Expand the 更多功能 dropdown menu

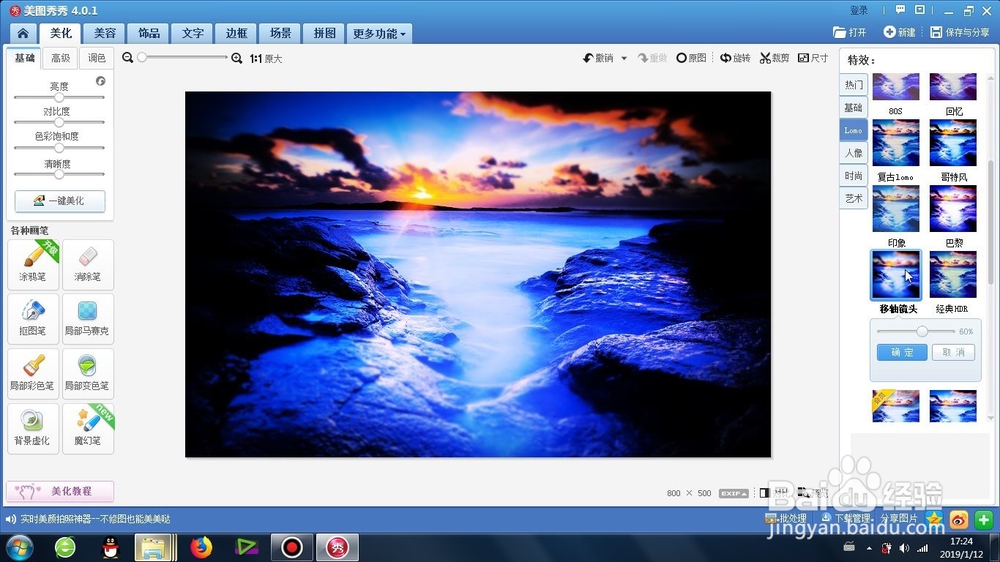(x=379, y=33)
